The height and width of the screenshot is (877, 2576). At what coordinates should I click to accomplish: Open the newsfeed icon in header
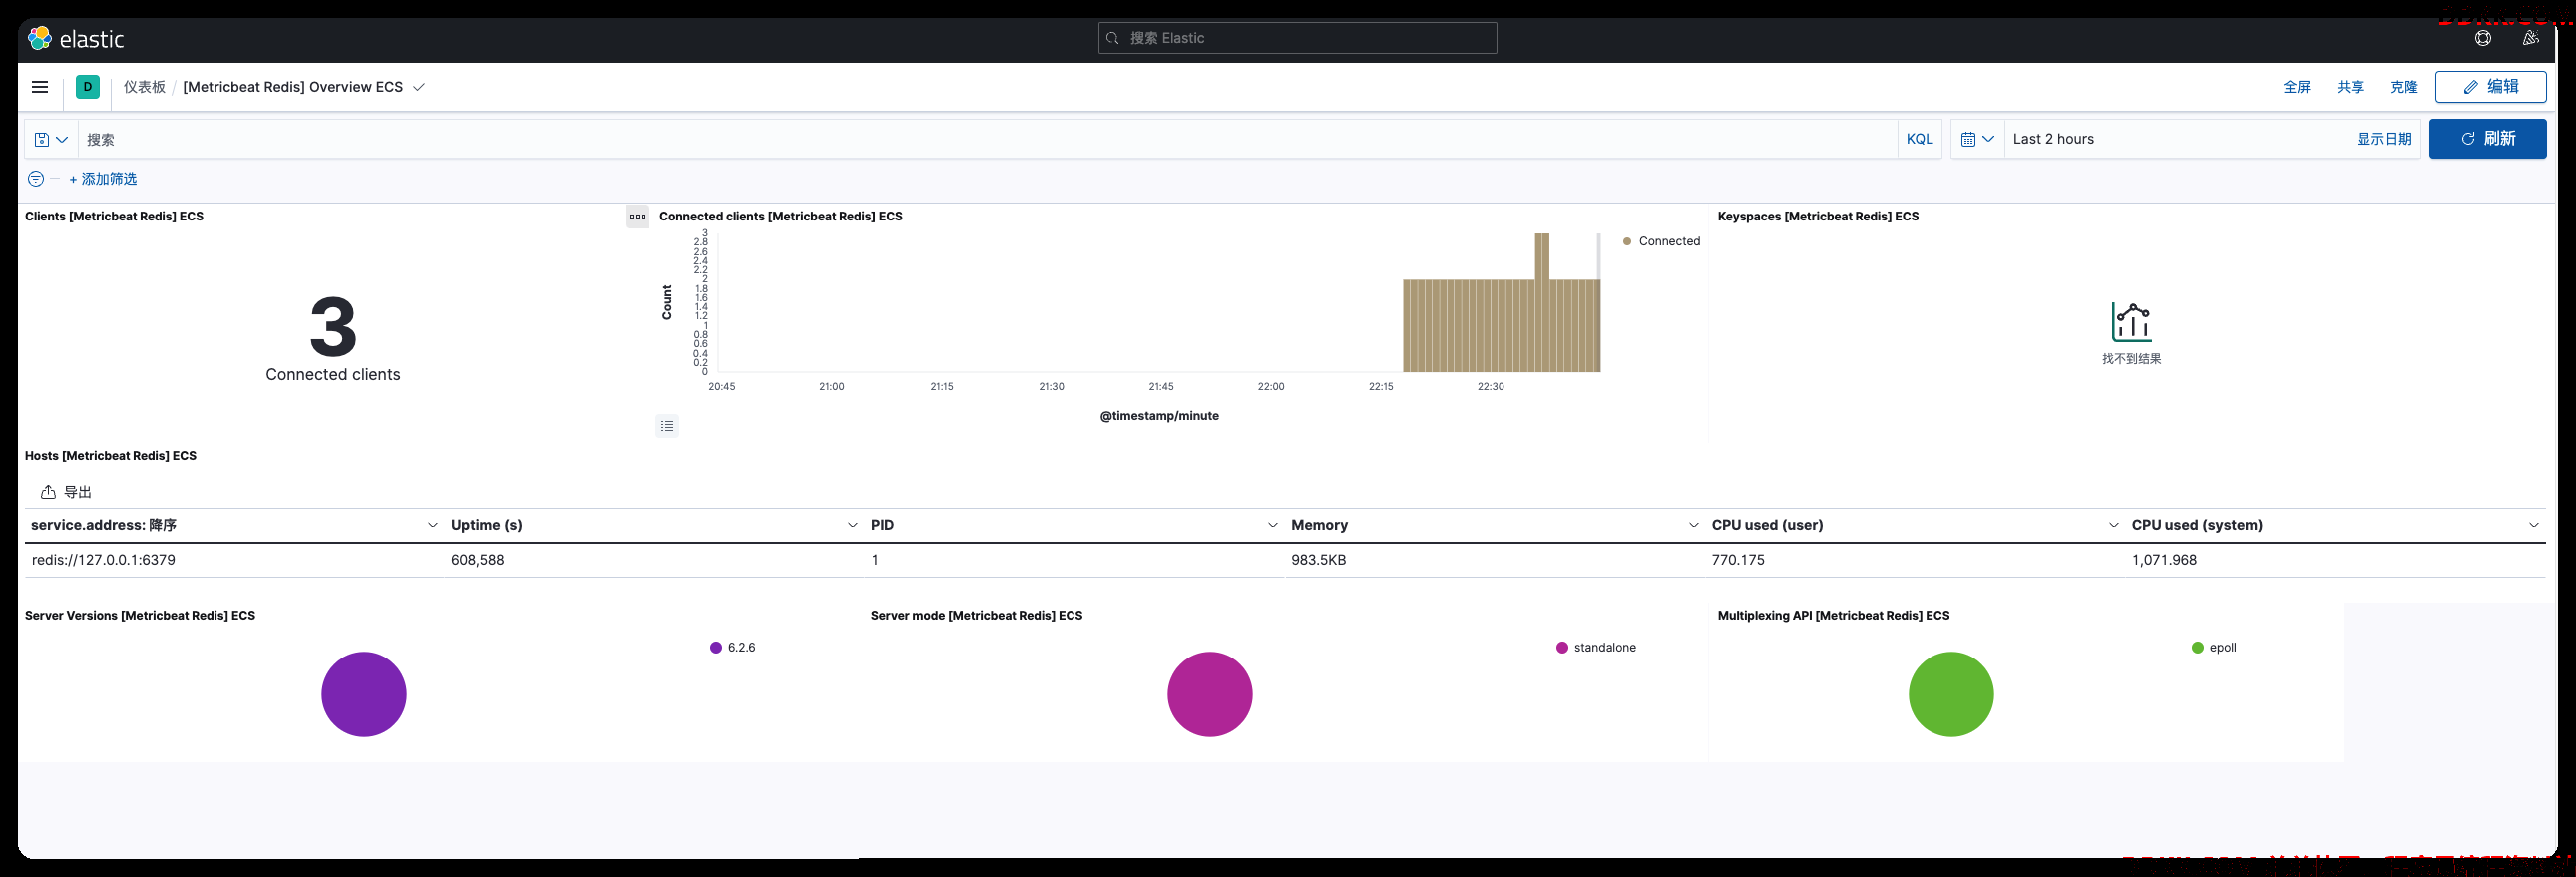[x=2530, y=38]
